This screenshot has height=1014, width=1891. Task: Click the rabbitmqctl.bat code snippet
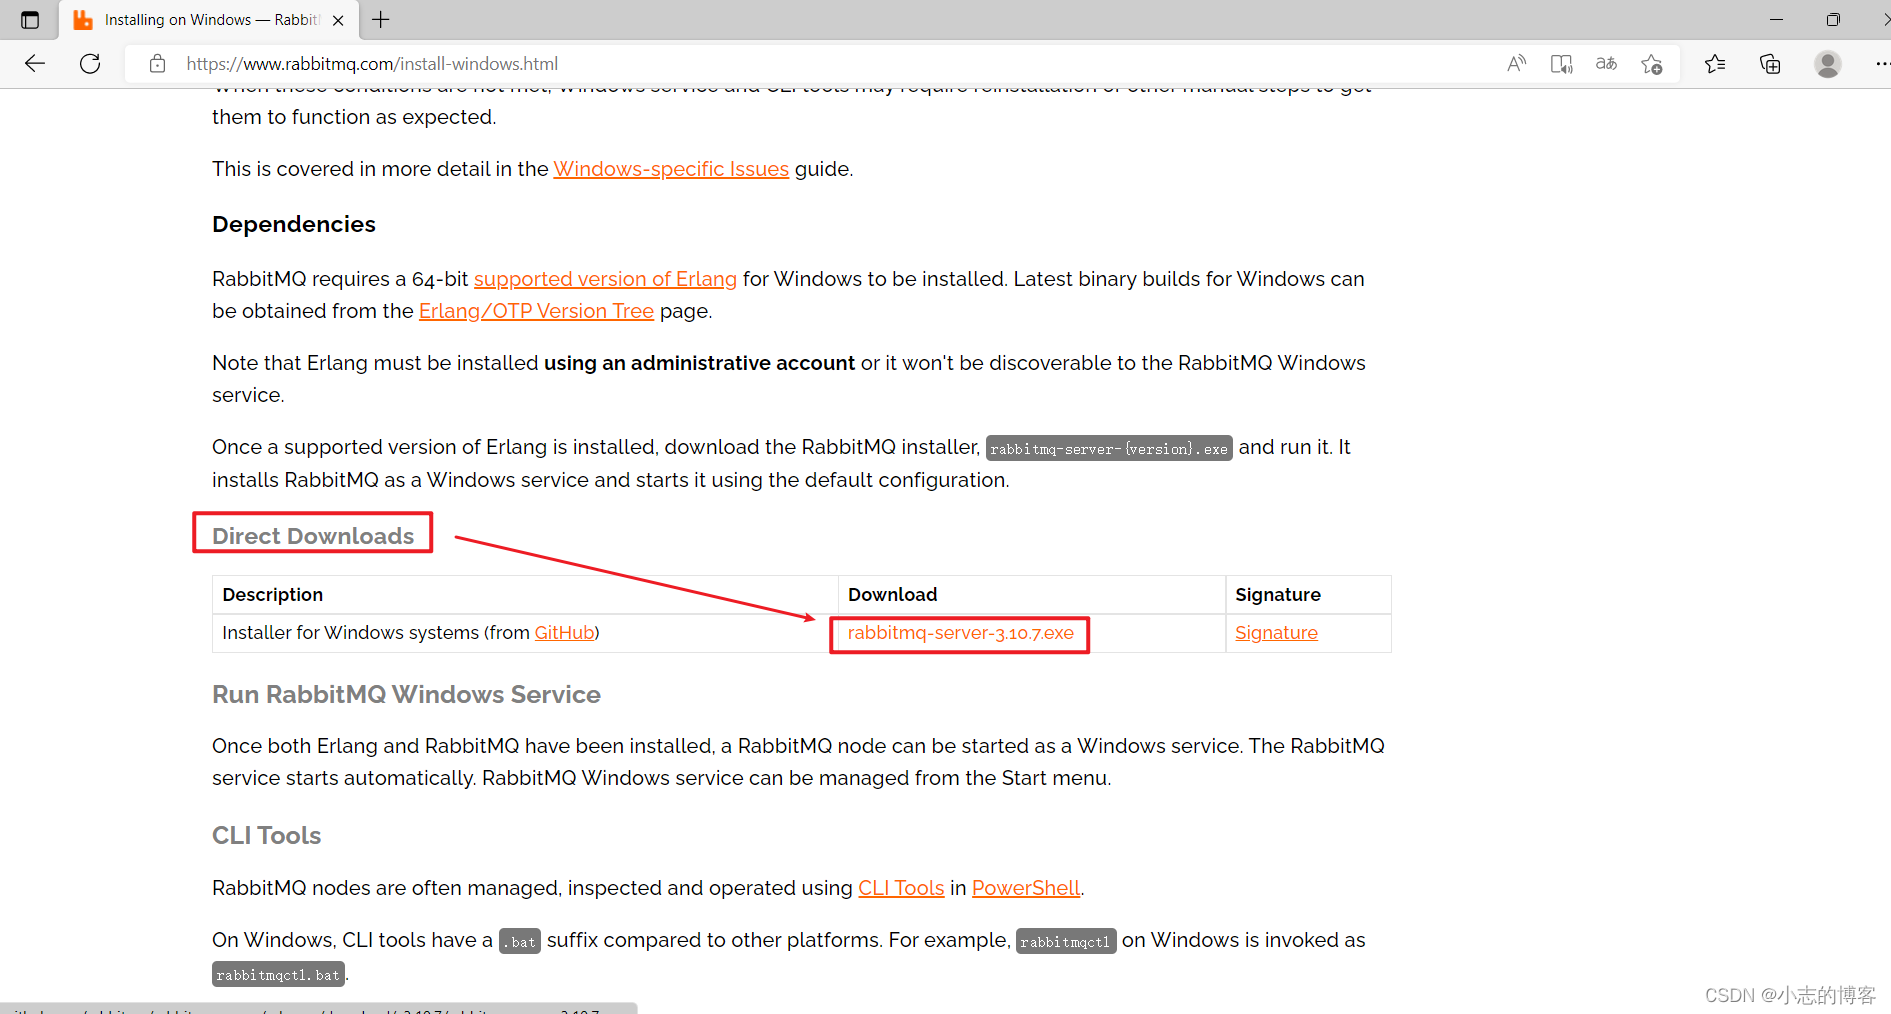[x=278, y=975]
